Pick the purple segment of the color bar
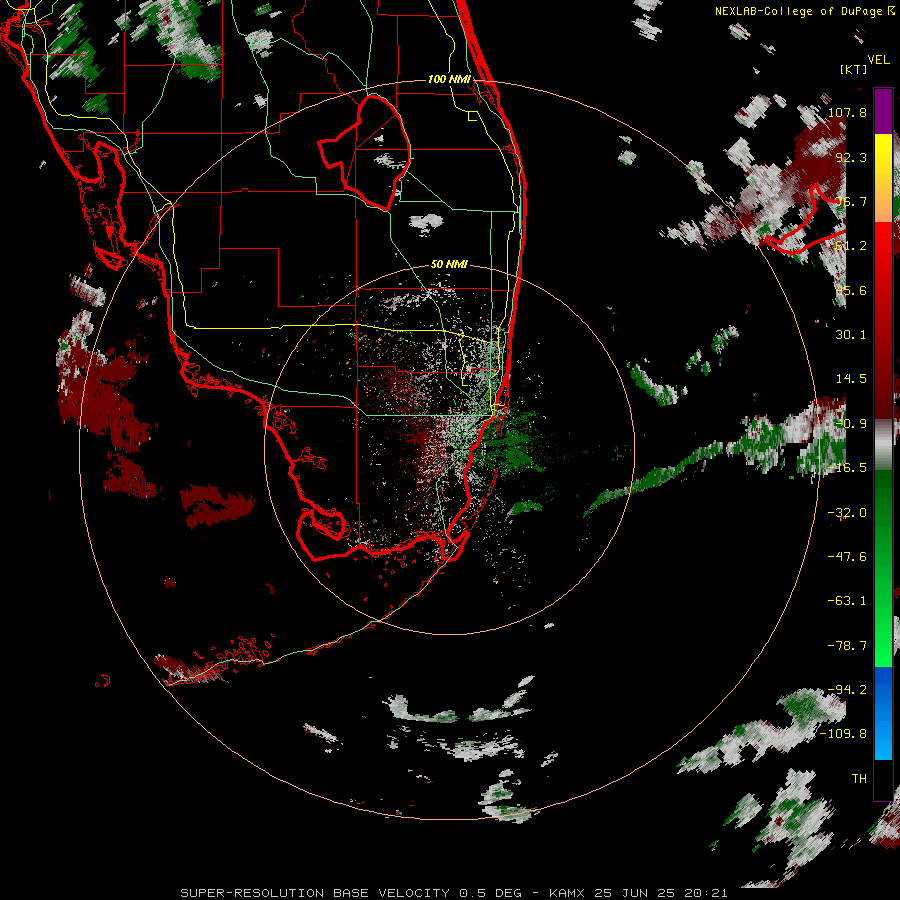This screenshot has height=900, width=900. [883, 111]
